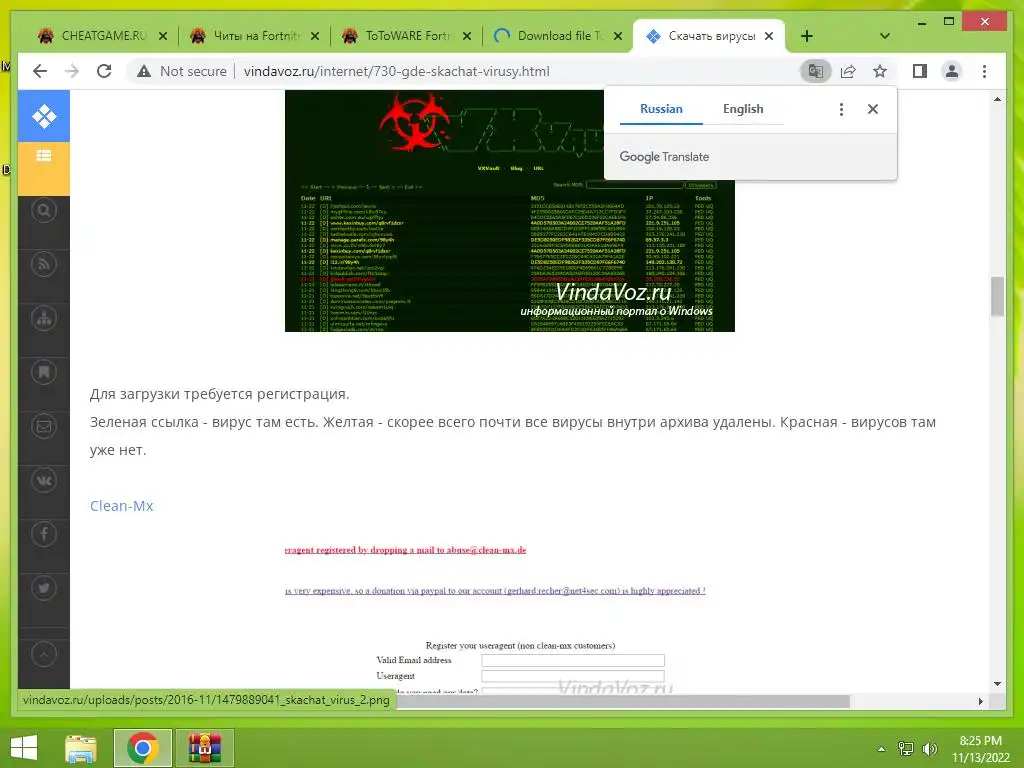
Task: Open the Clean-Mx link
Action: coord(121,506)
